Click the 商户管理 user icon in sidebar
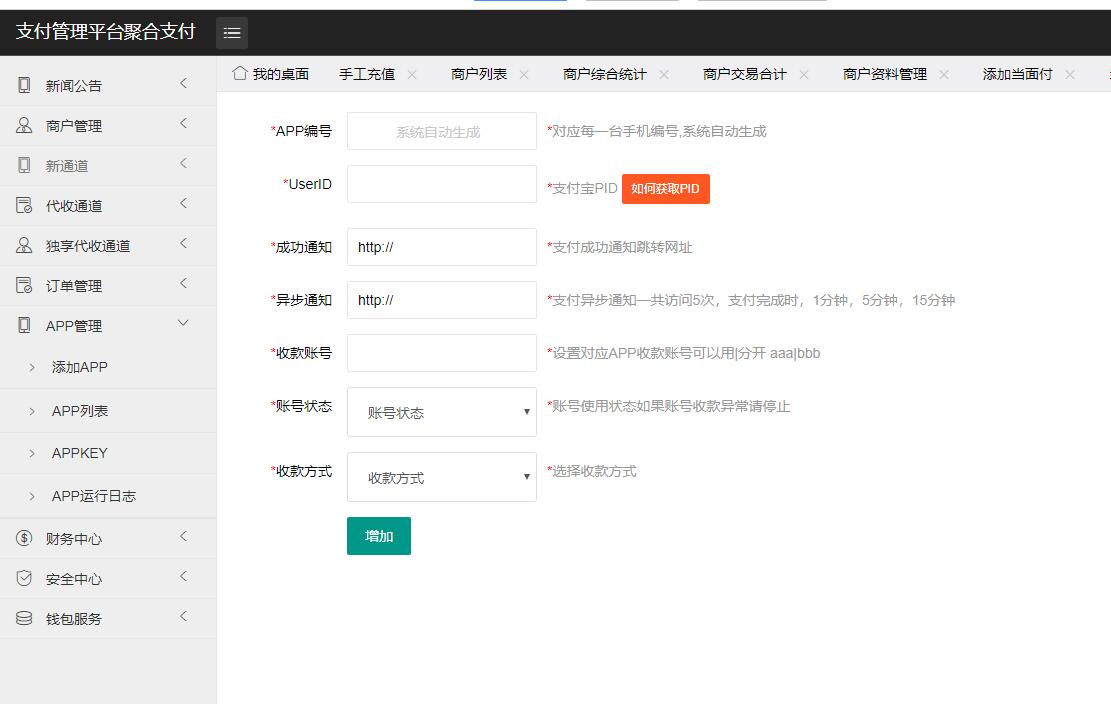Screen dimensions: 1111x704 click(x=24, y=125)
